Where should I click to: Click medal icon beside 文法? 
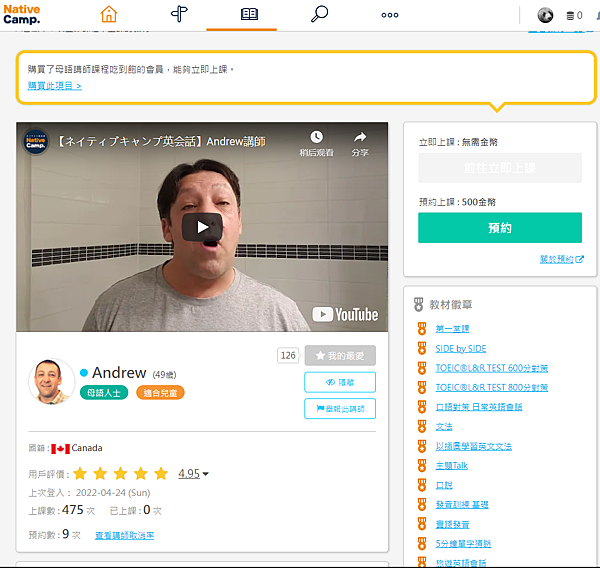pos(422,426)
